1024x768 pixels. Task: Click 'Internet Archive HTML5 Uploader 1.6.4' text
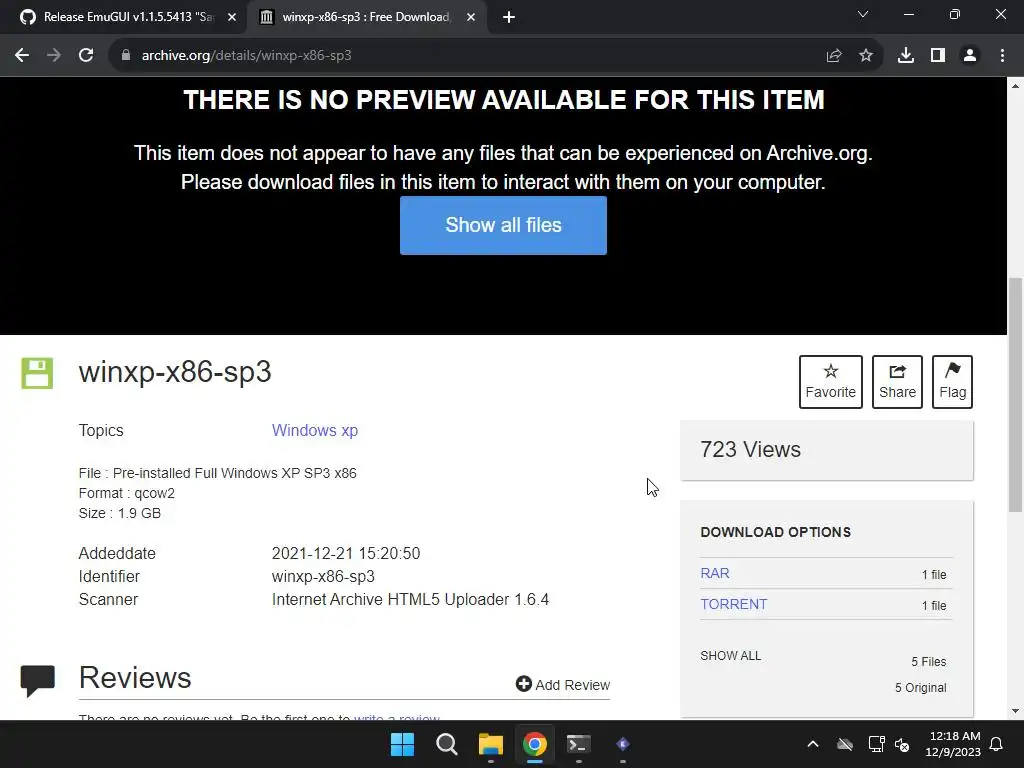click(x=410, y=600)
